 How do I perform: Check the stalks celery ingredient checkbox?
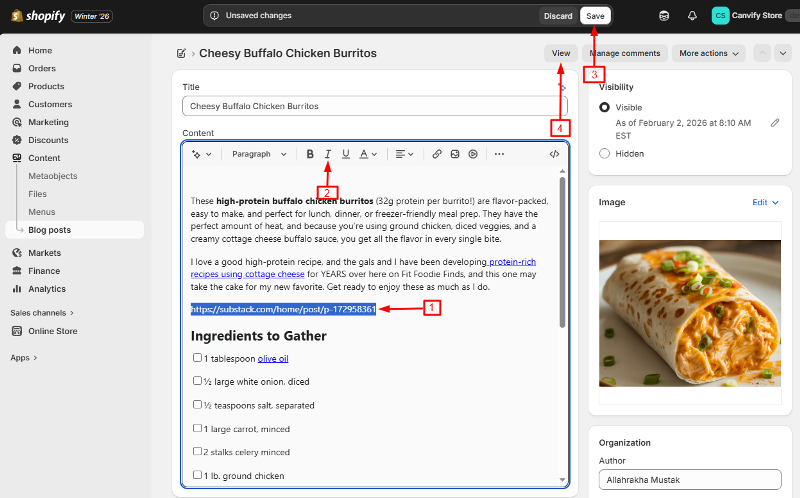(197, 451)
